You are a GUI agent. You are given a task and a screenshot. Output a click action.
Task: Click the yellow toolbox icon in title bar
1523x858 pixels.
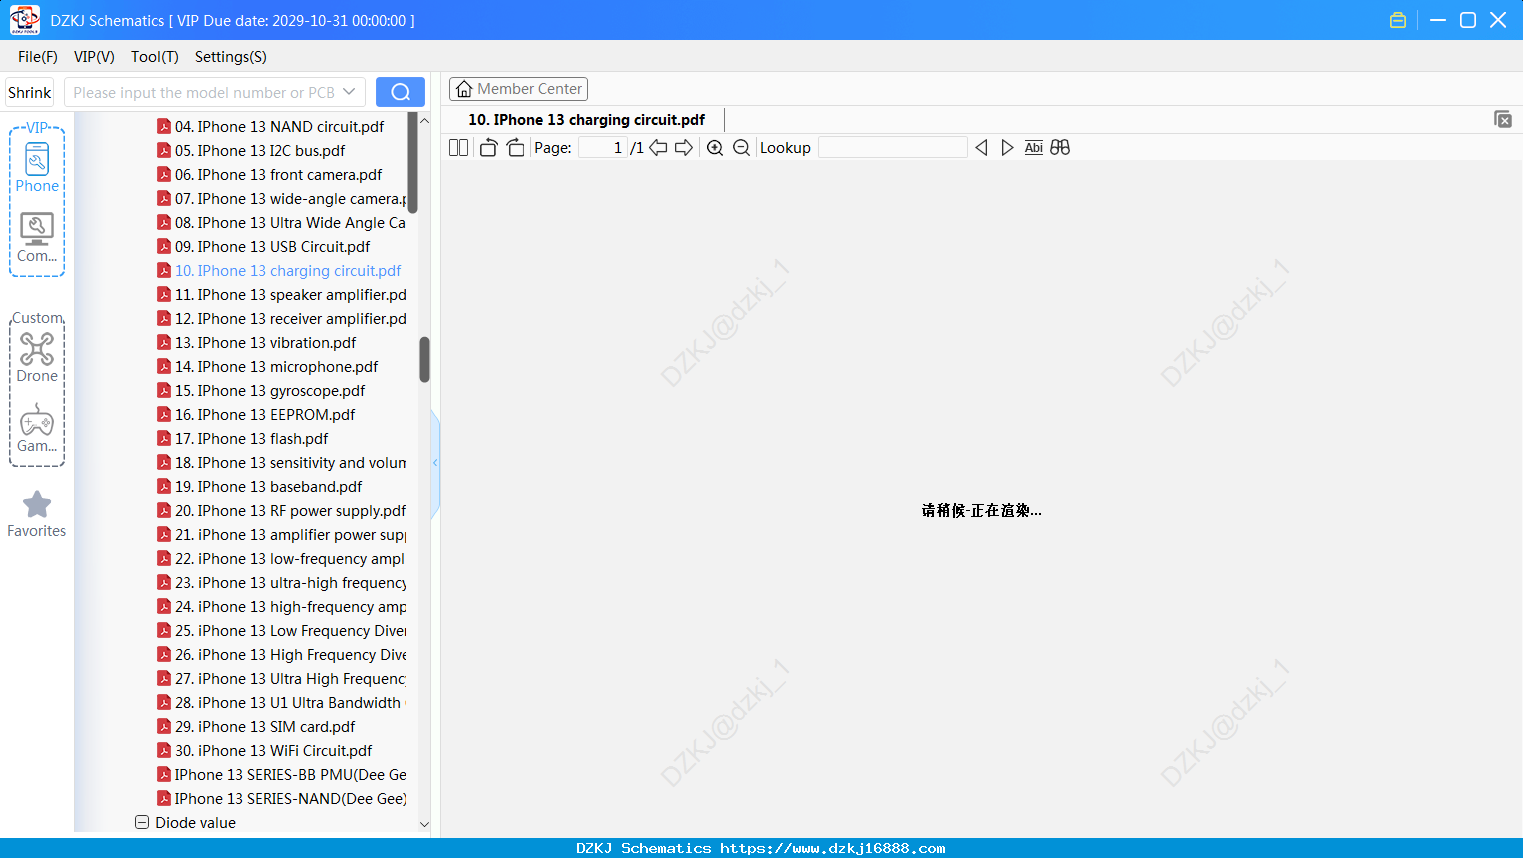[x=1398, y=20]
